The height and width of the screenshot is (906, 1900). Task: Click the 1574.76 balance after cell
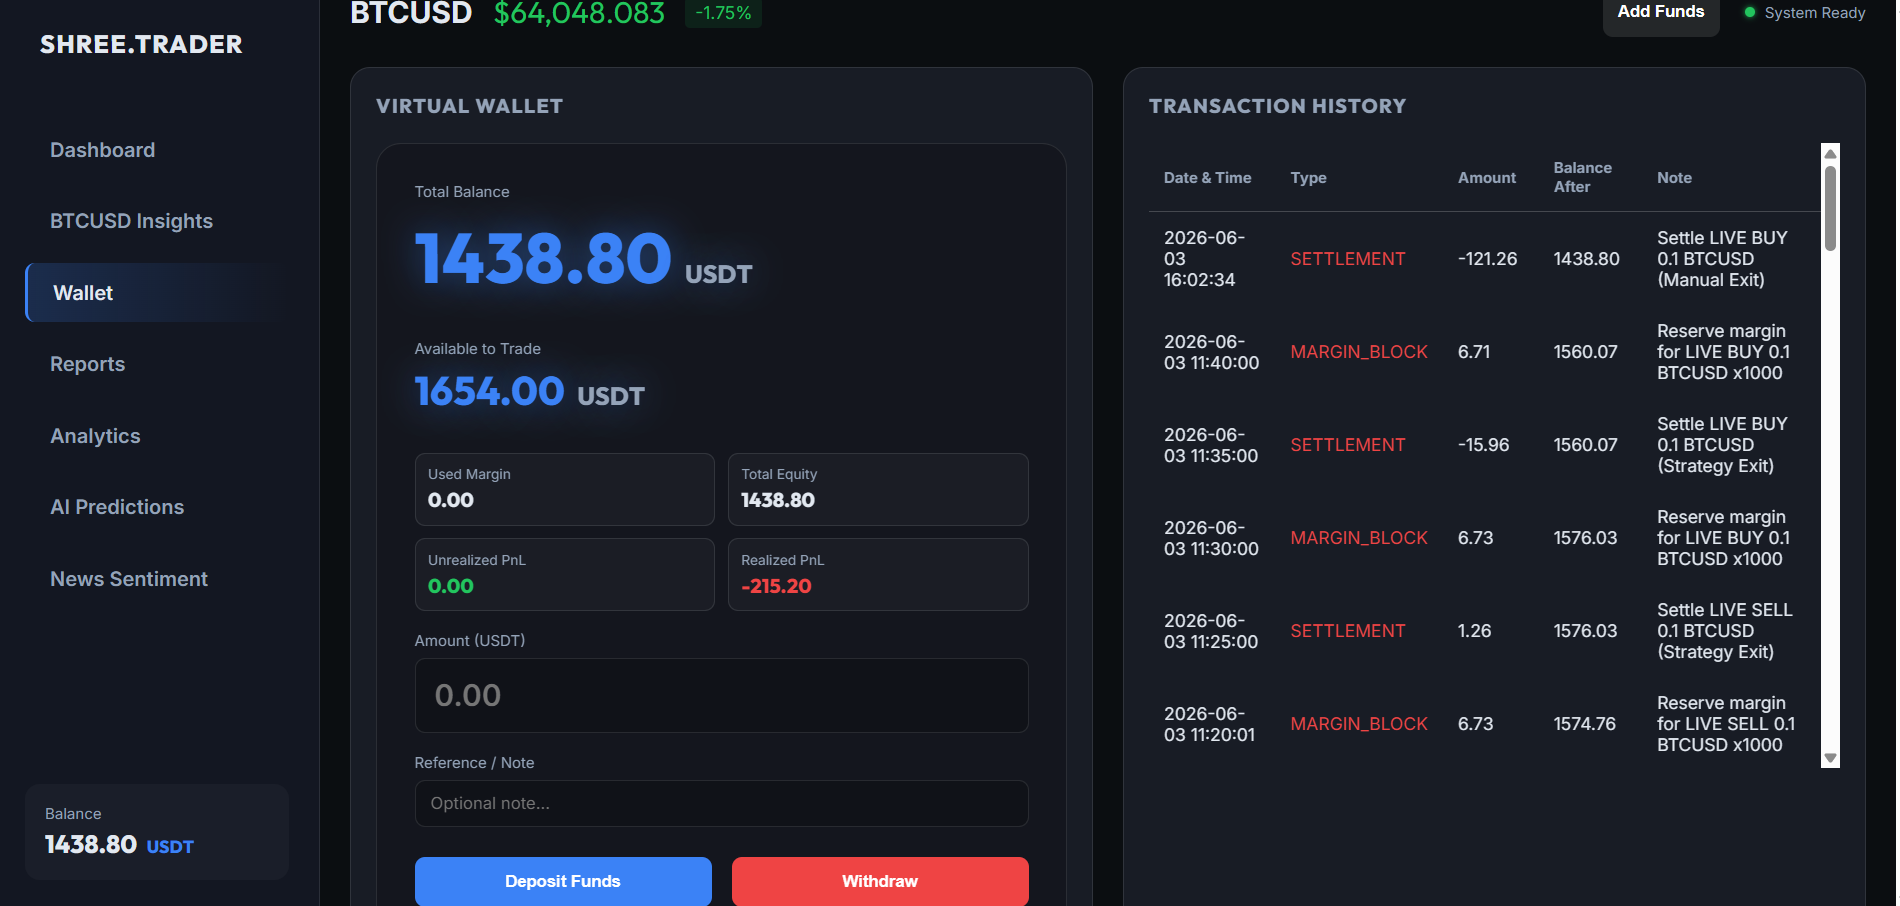click(1584, 724)
